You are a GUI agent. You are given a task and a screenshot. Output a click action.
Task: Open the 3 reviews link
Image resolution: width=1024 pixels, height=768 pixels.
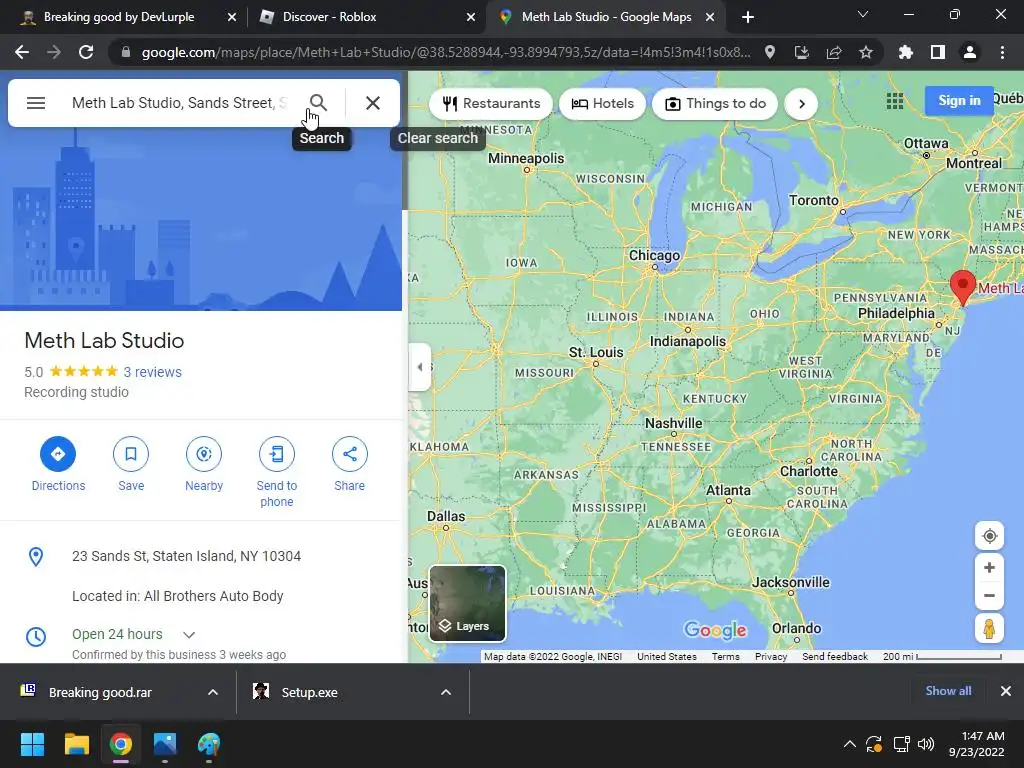tap(153, 372)
